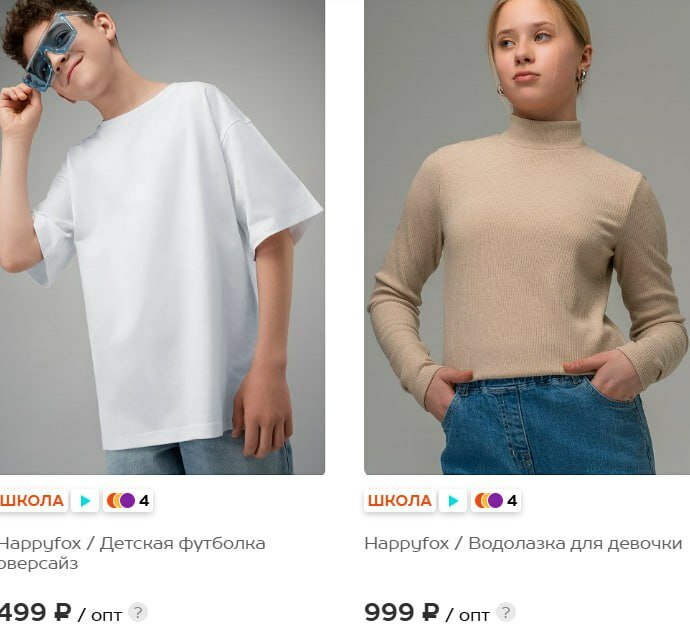The width and height of the screenshot is (690, 627).
Task: Show the 4 color options for the turtleneck
Action: (x=496, y=501)
